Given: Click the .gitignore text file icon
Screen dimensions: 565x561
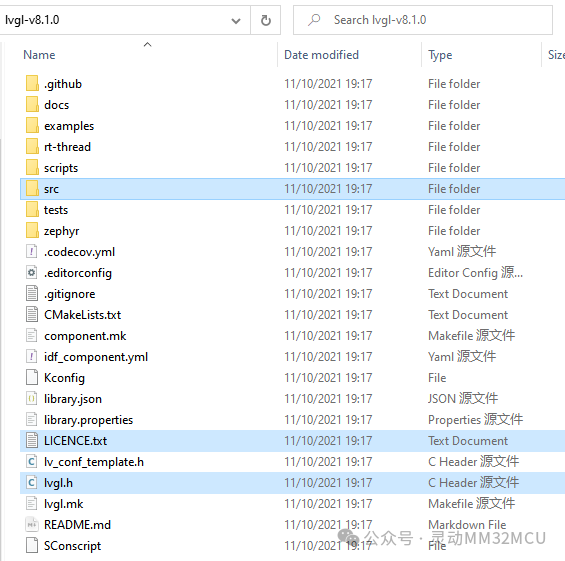Looking at the screenshot, I should [32, 294].
